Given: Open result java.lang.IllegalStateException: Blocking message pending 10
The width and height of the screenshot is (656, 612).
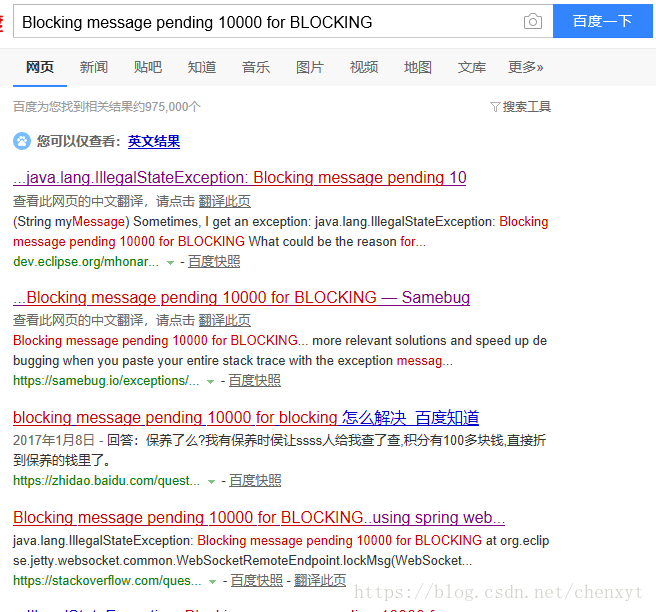Looking at the screenshot, I should pos(240,178).
